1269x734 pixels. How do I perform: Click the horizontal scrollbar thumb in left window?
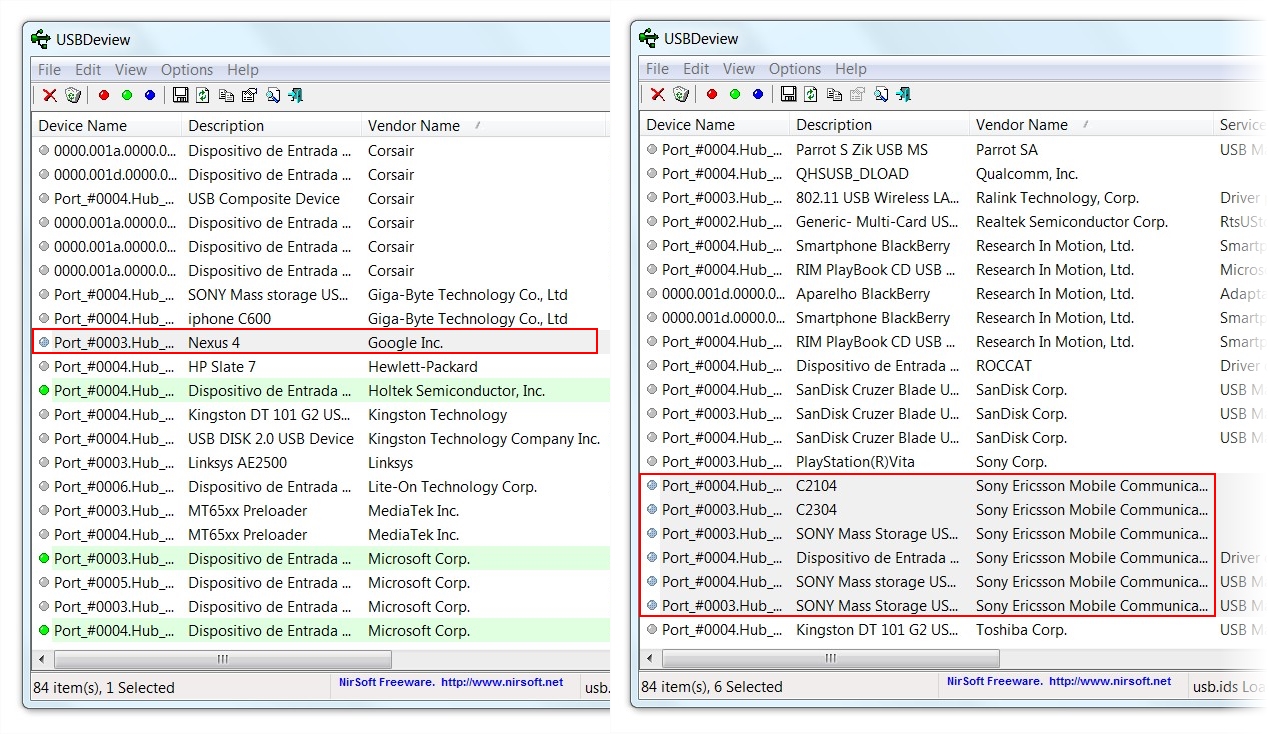coord(223,660)
